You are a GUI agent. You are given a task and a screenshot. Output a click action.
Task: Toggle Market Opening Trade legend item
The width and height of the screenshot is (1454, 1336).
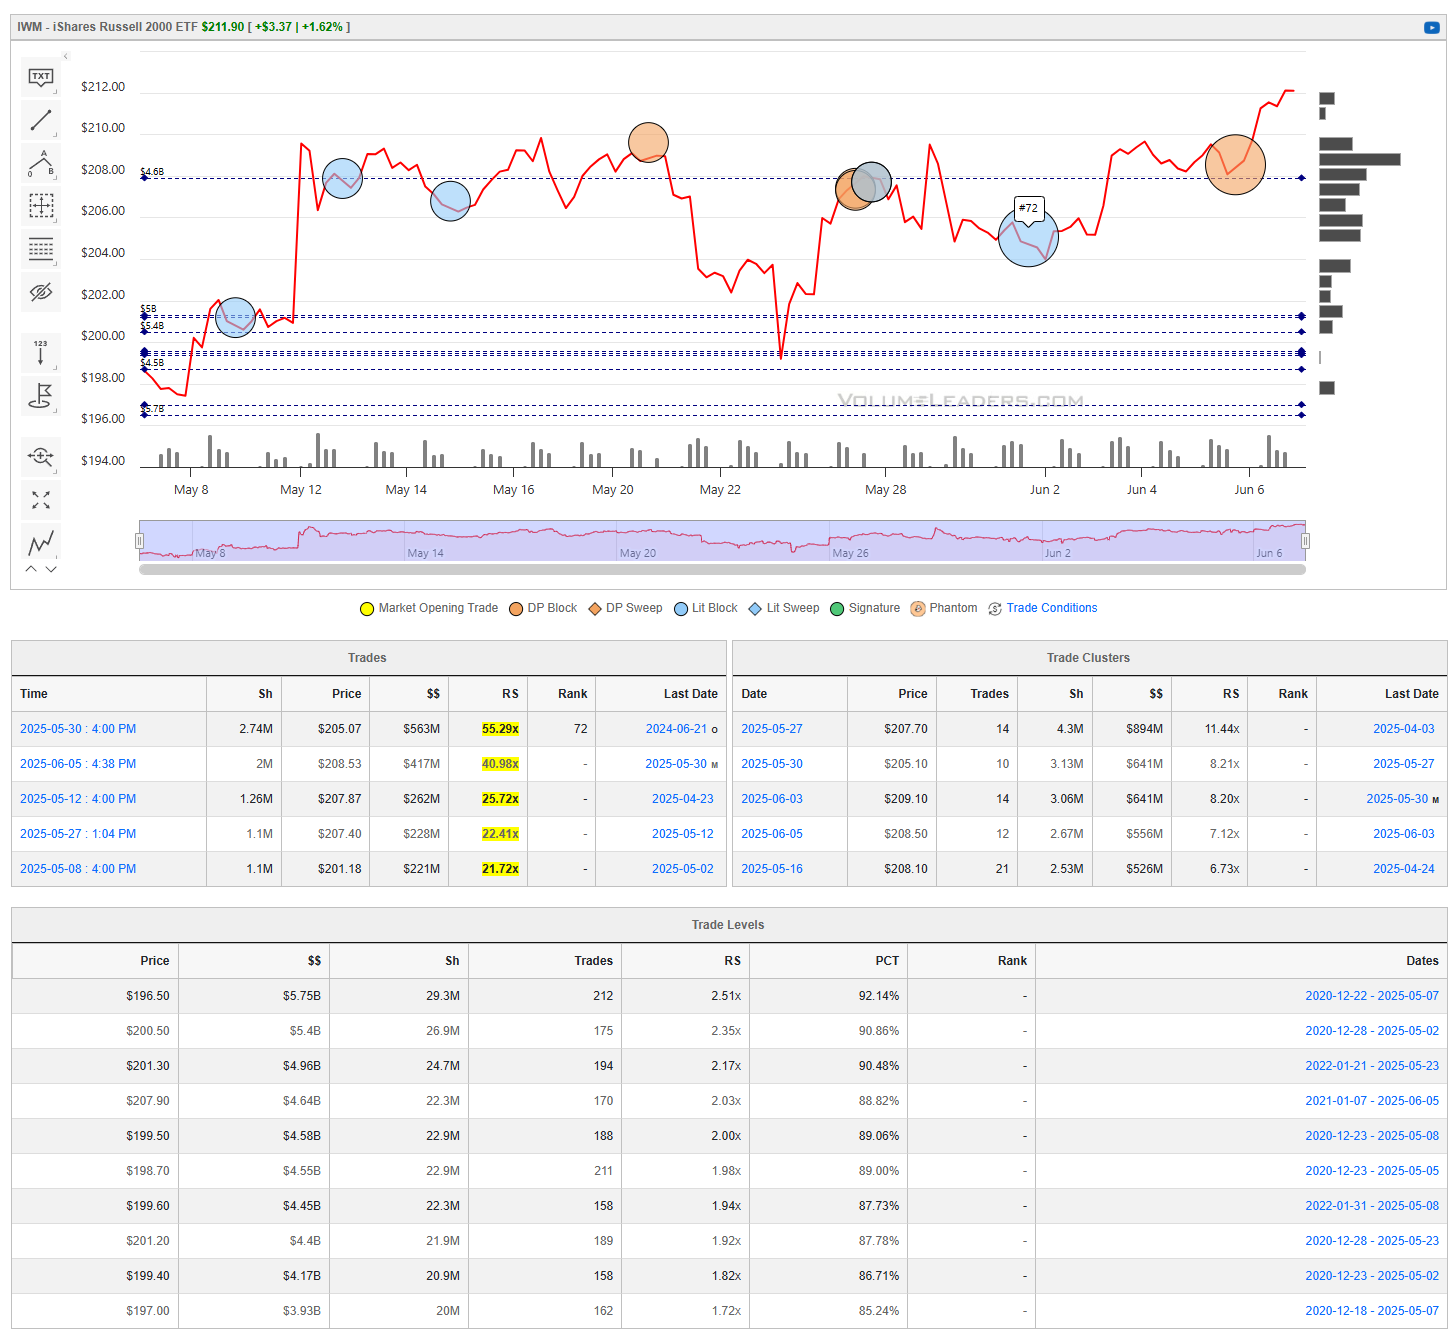point(429,608)
